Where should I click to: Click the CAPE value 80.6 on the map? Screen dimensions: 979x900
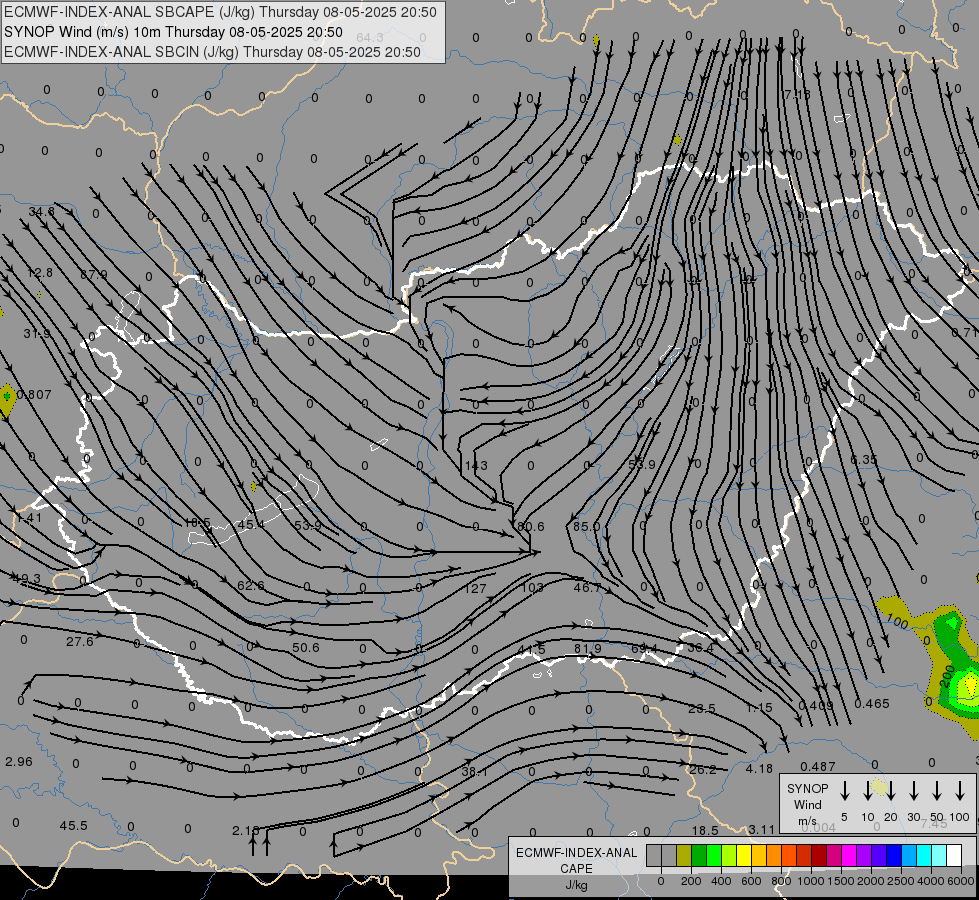click(x=531, y=527)
